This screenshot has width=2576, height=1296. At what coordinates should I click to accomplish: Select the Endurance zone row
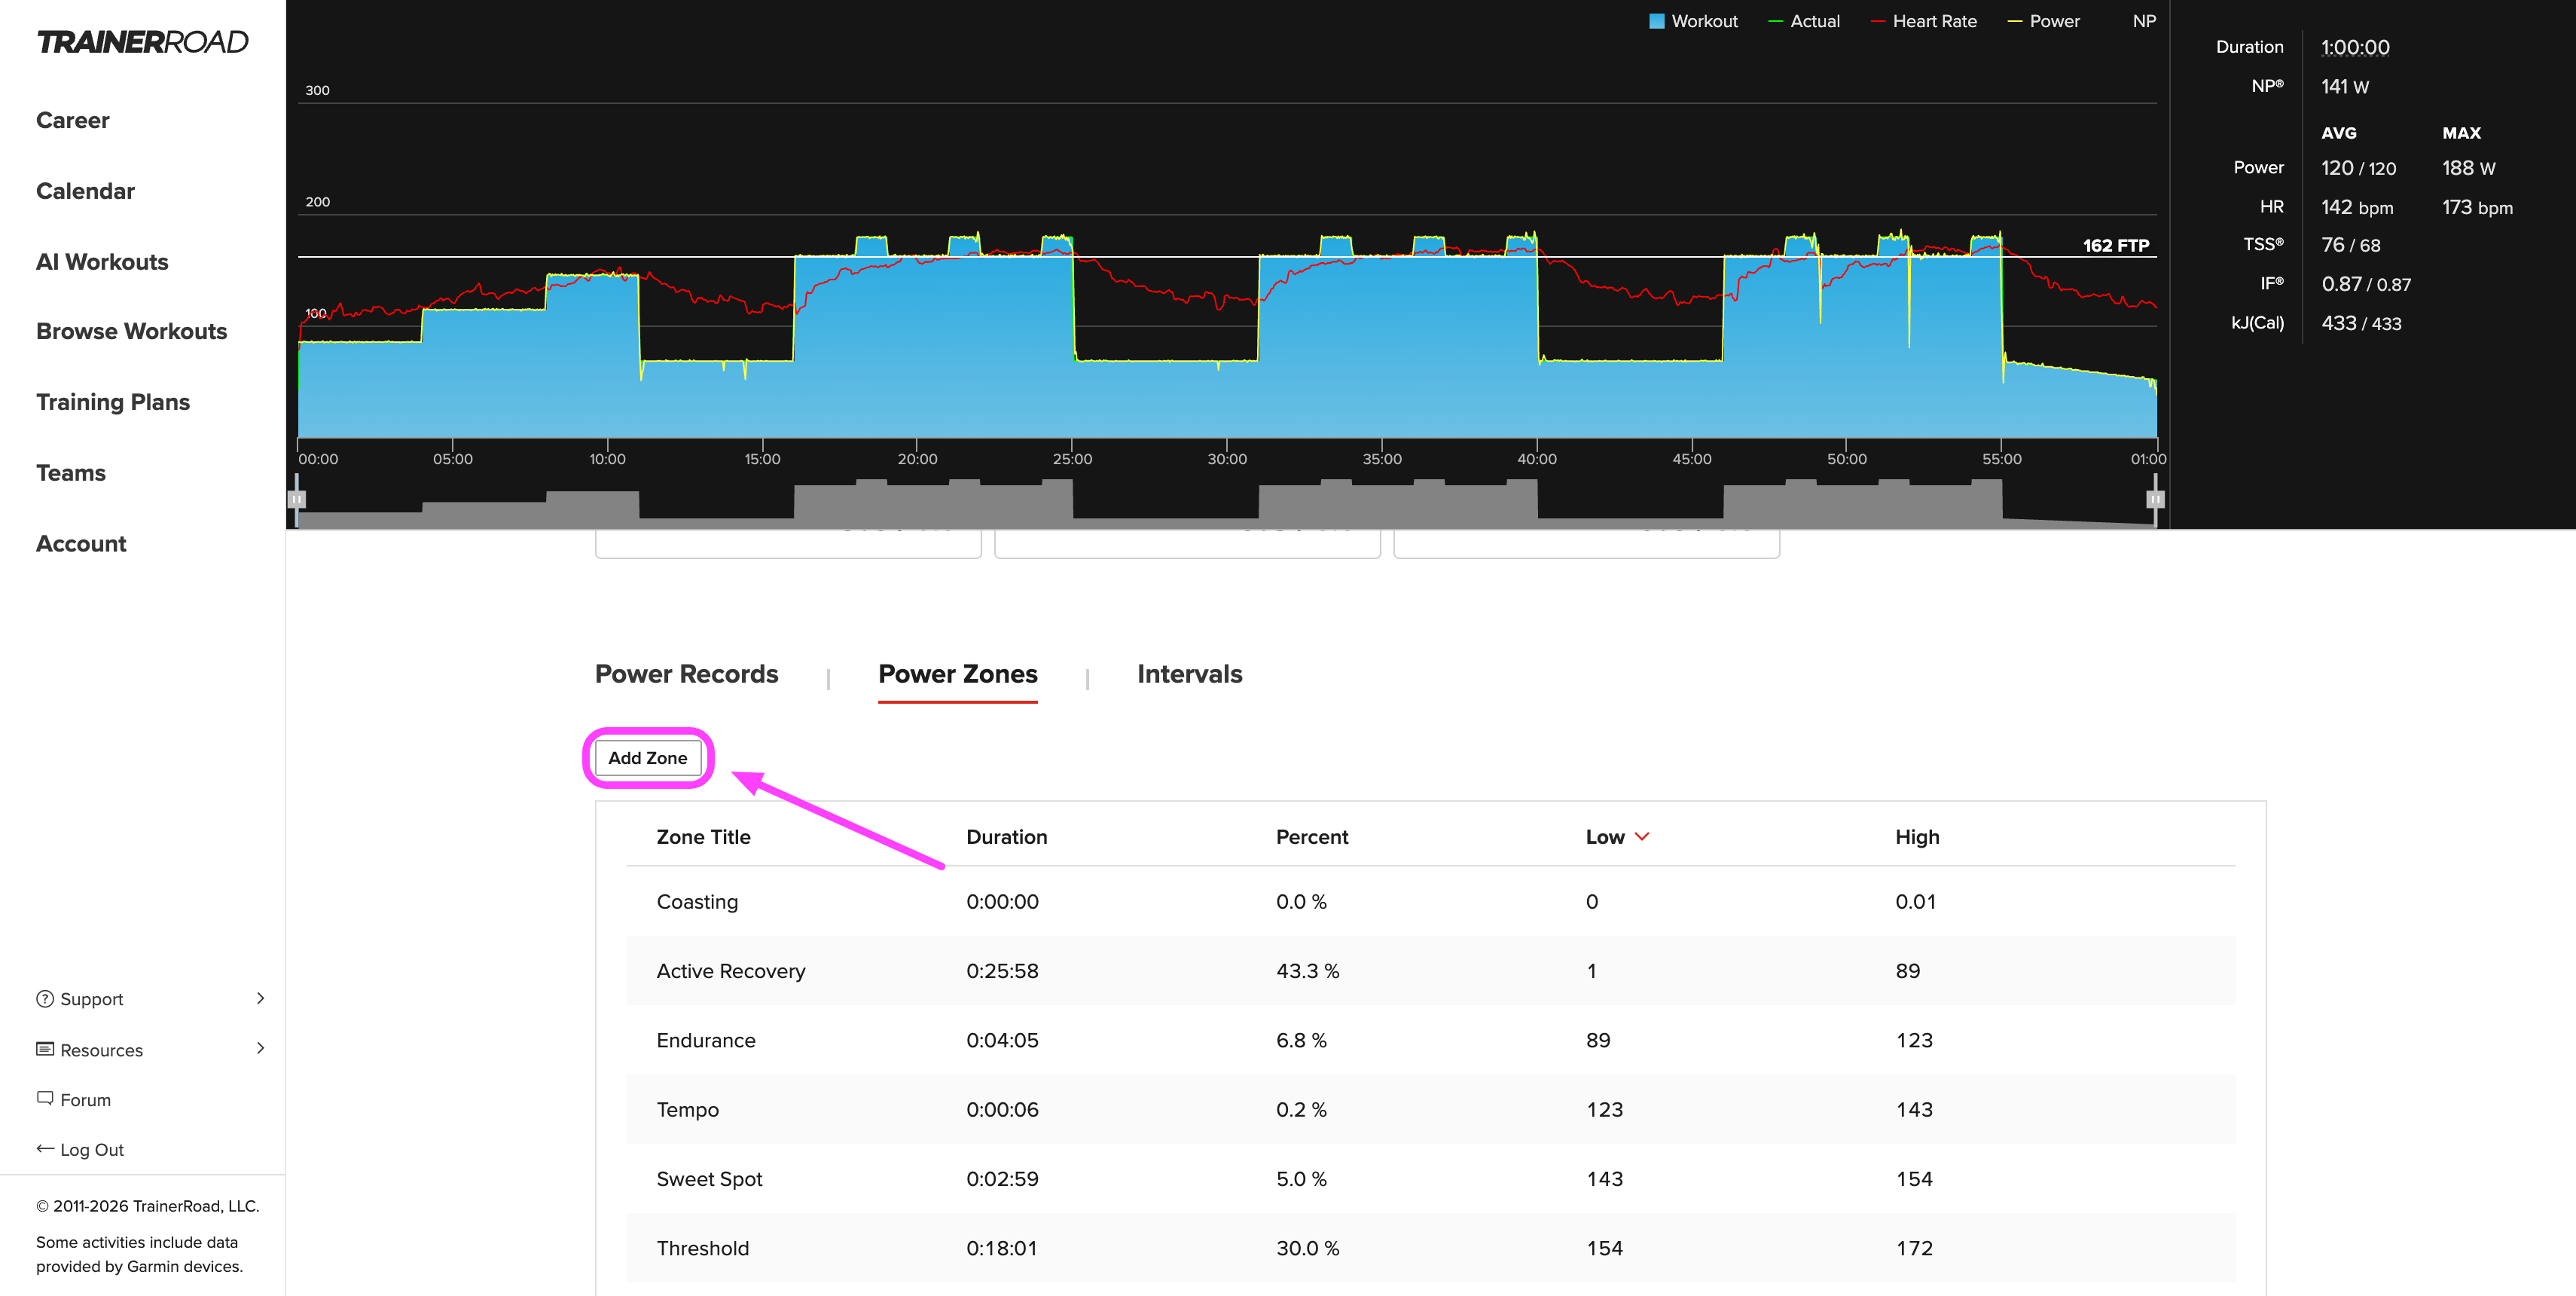point(1430,1040)
